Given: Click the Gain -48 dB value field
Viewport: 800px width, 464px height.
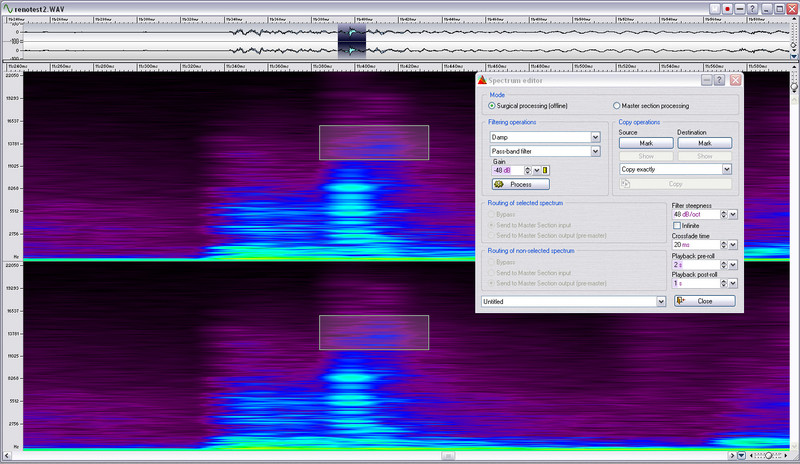Looking at the screenshot, I should pos(508,170).
